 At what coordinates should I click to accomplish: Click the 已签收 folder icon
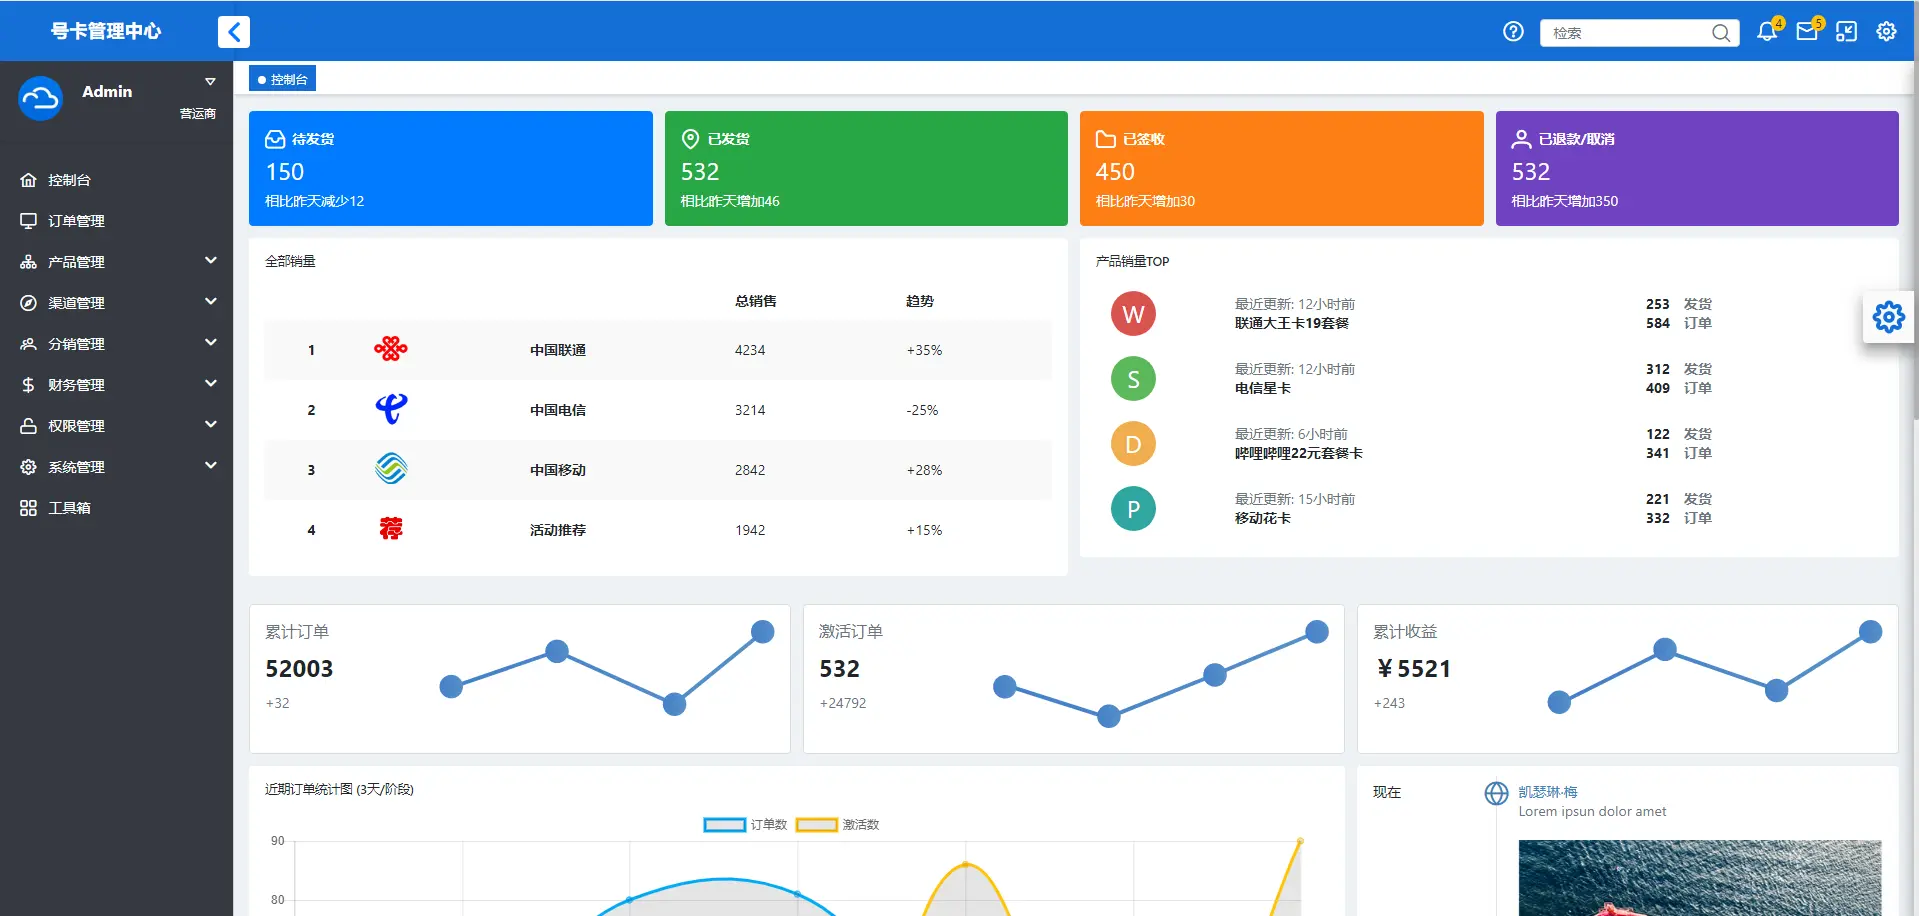tap(1106, 139)
